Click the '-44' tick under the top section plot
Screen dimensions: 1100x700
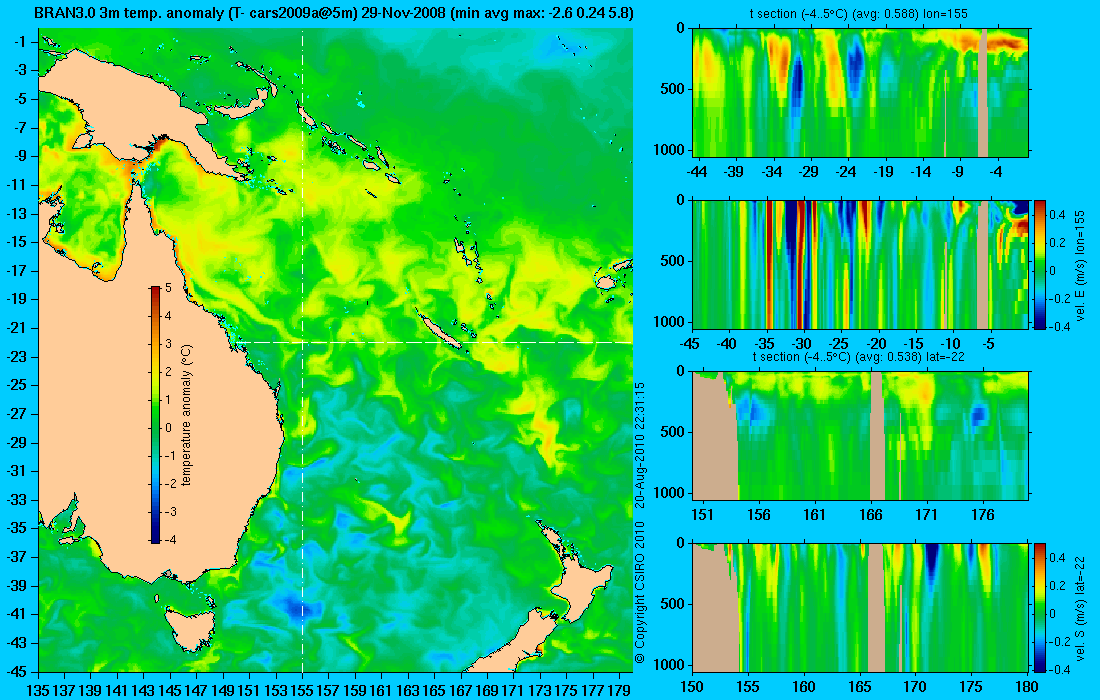[697, 172]
